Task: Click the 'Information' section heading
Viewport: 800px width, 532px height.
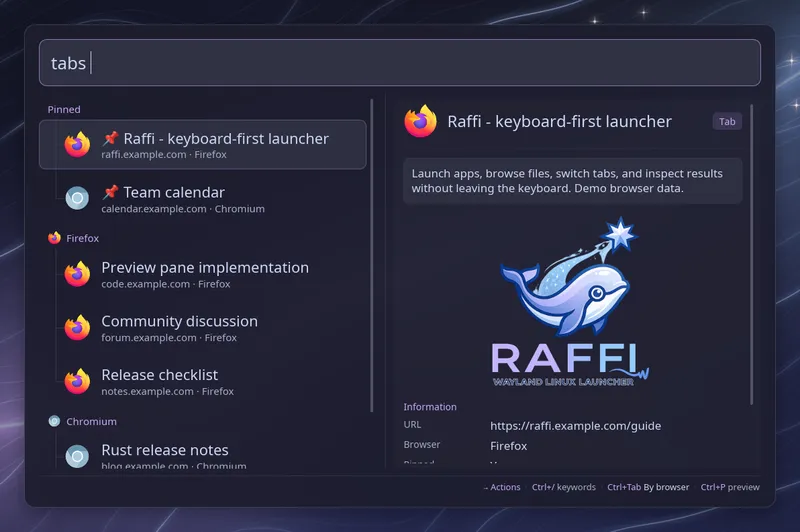Action: click(430, 407)
